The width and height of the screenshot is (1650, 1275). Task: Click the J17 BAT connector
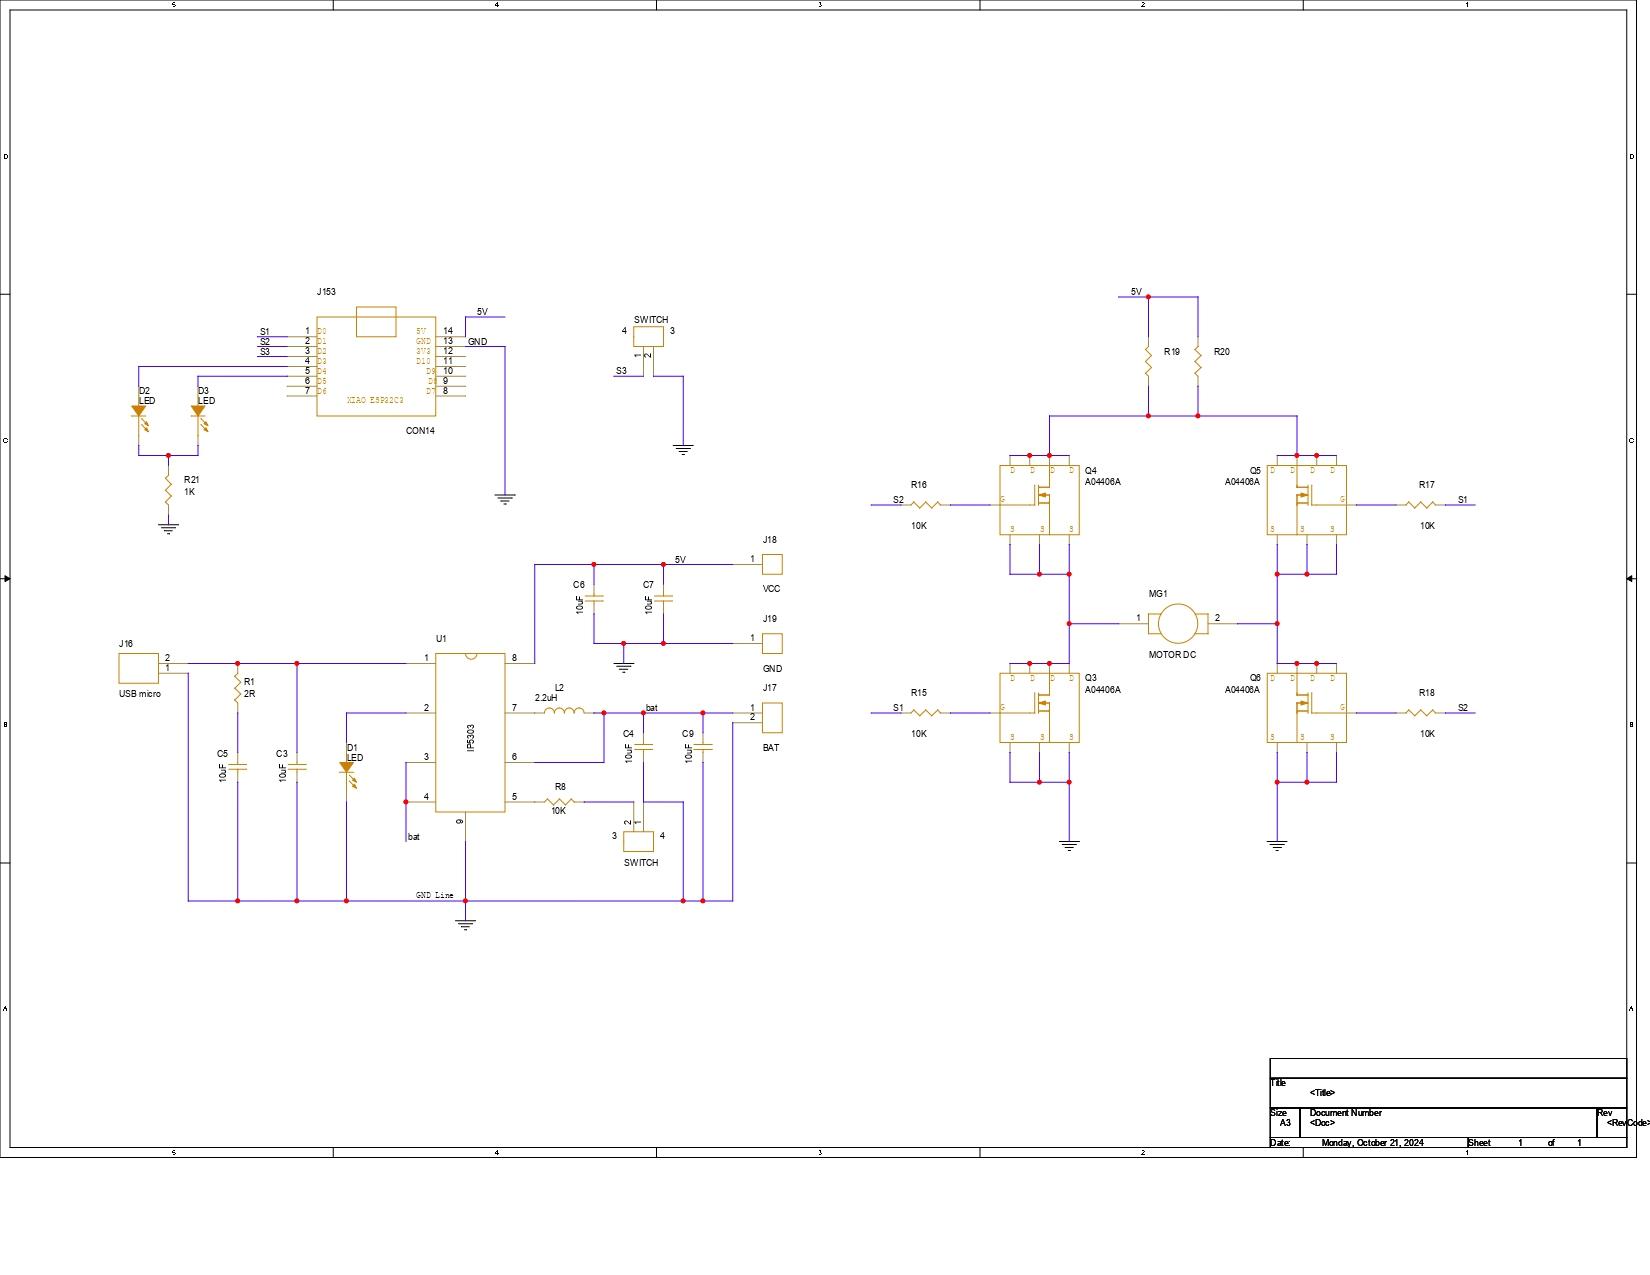coord(772,717)
